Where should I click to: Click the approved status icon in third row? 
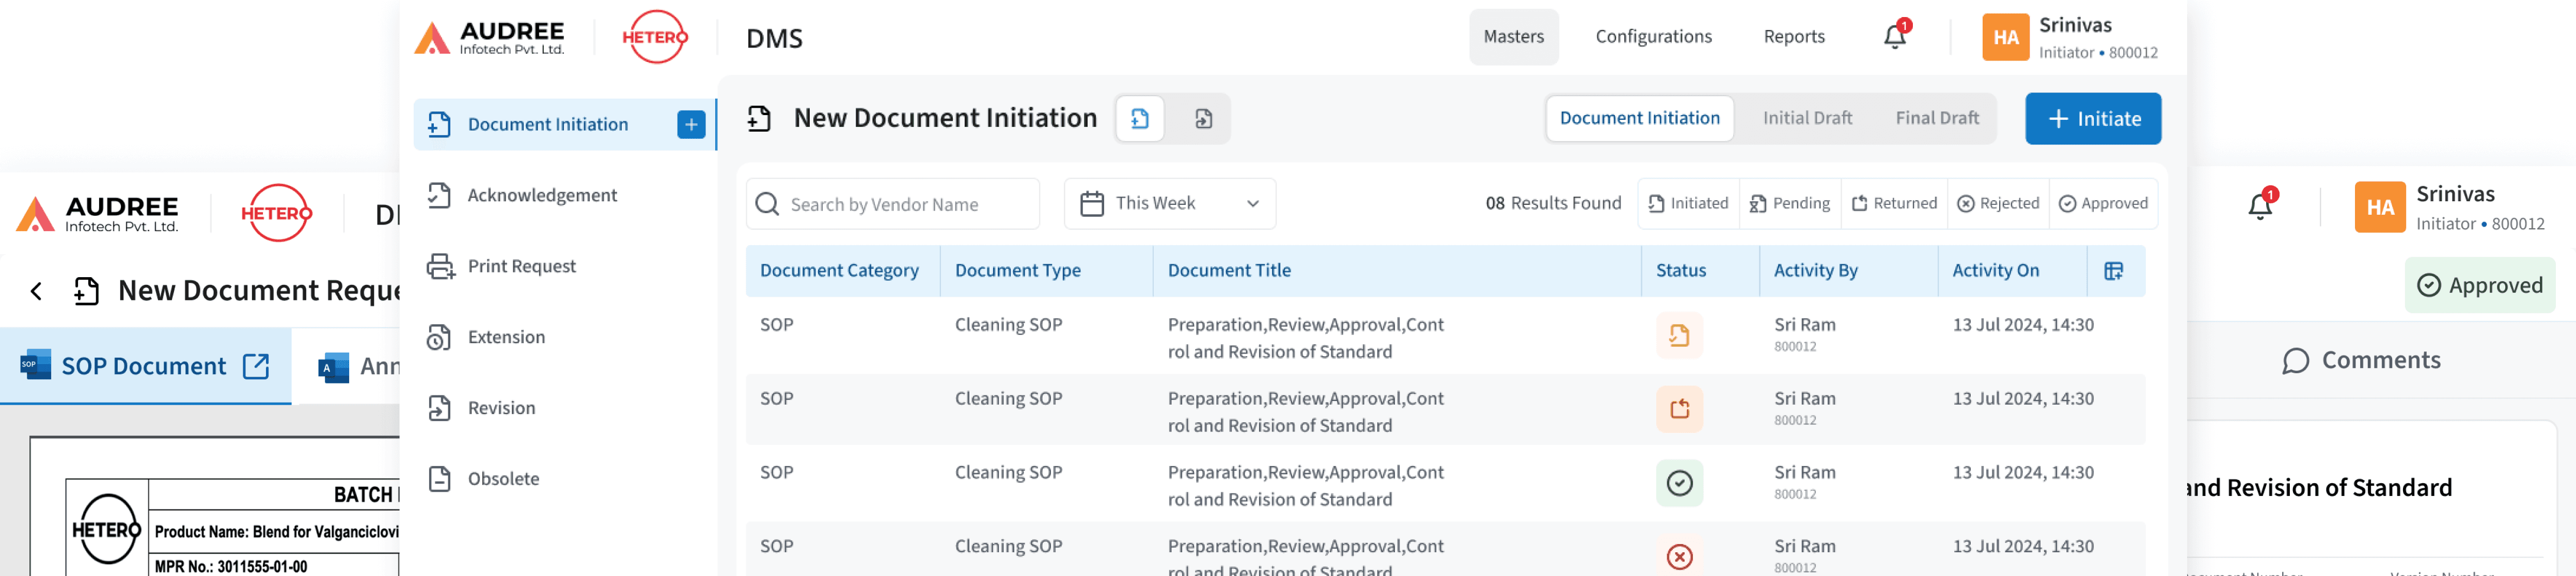pyautogui.click(x=1679, y=483)
